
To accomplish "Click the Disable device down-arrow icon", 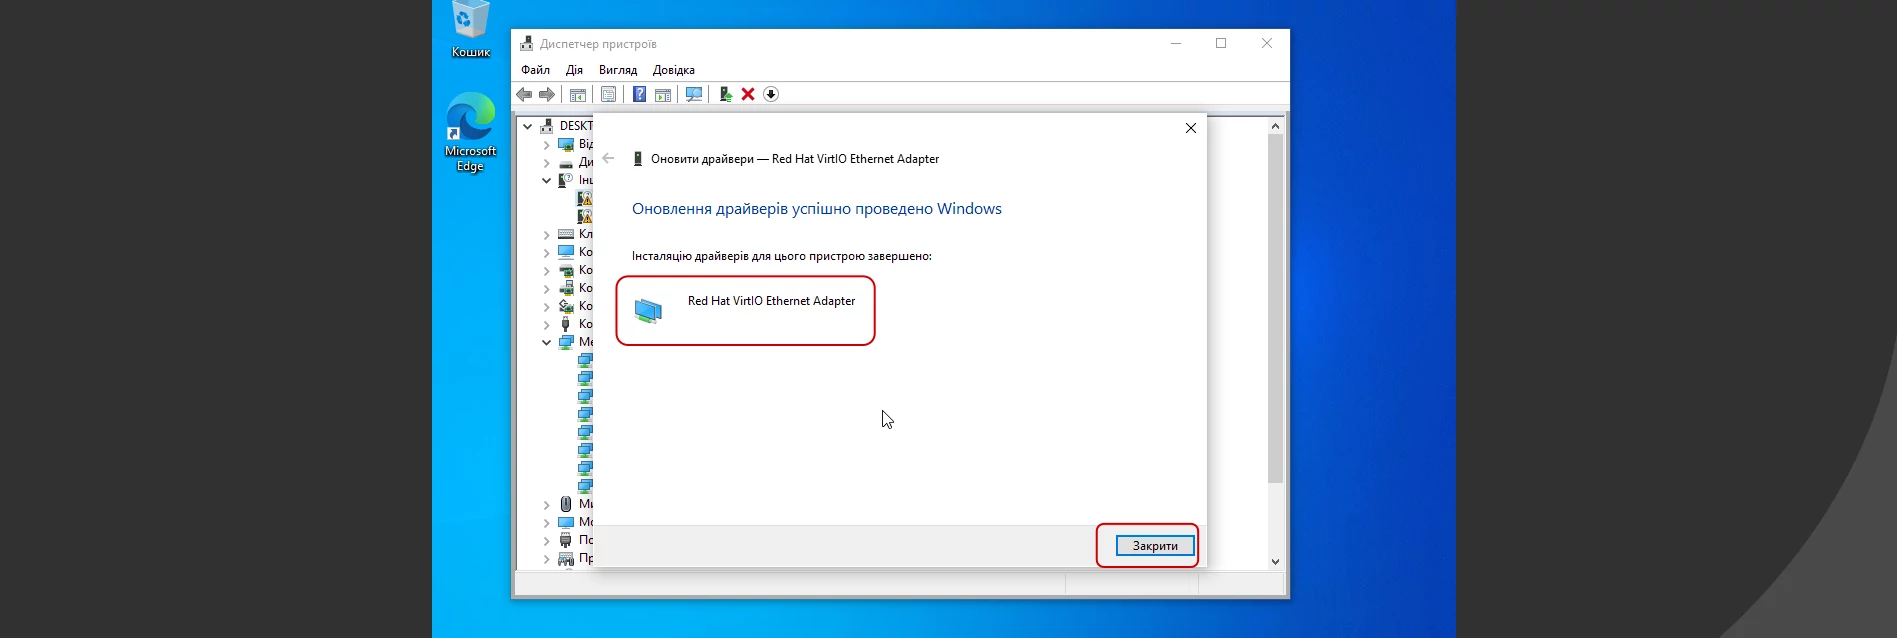I will pos(771,94).
